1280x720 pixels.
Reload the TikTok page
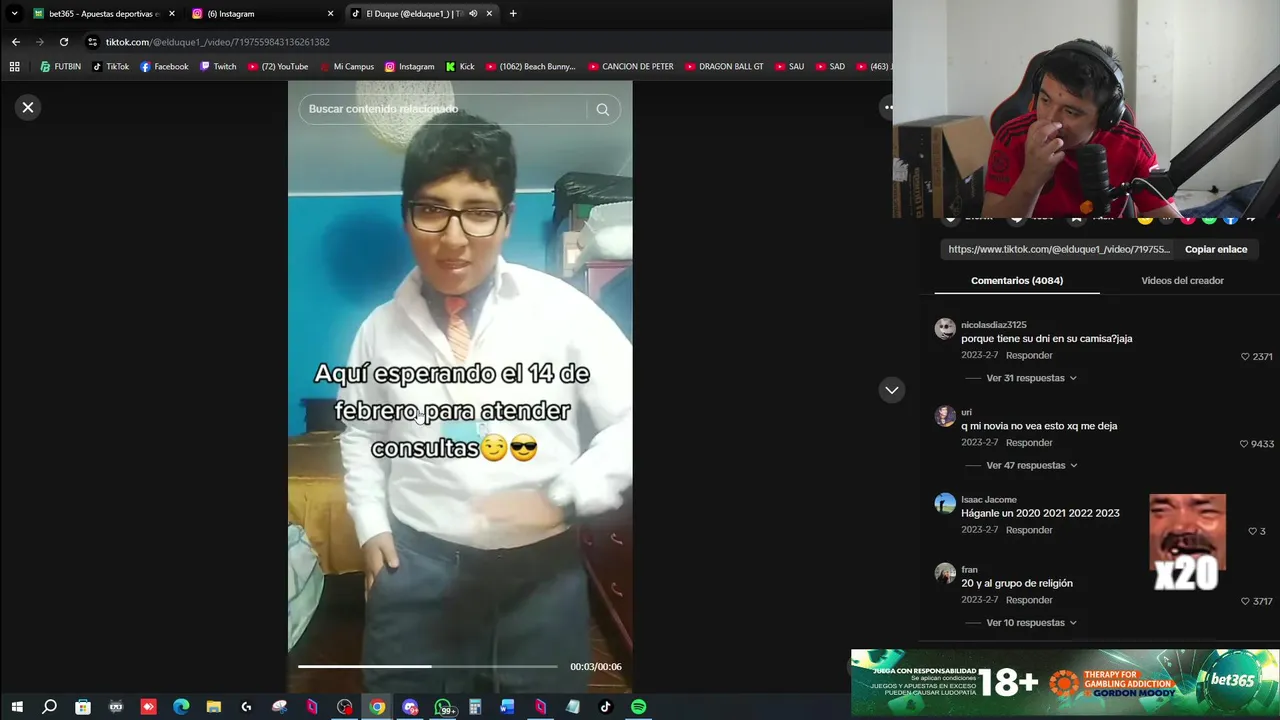pos(64,42)
